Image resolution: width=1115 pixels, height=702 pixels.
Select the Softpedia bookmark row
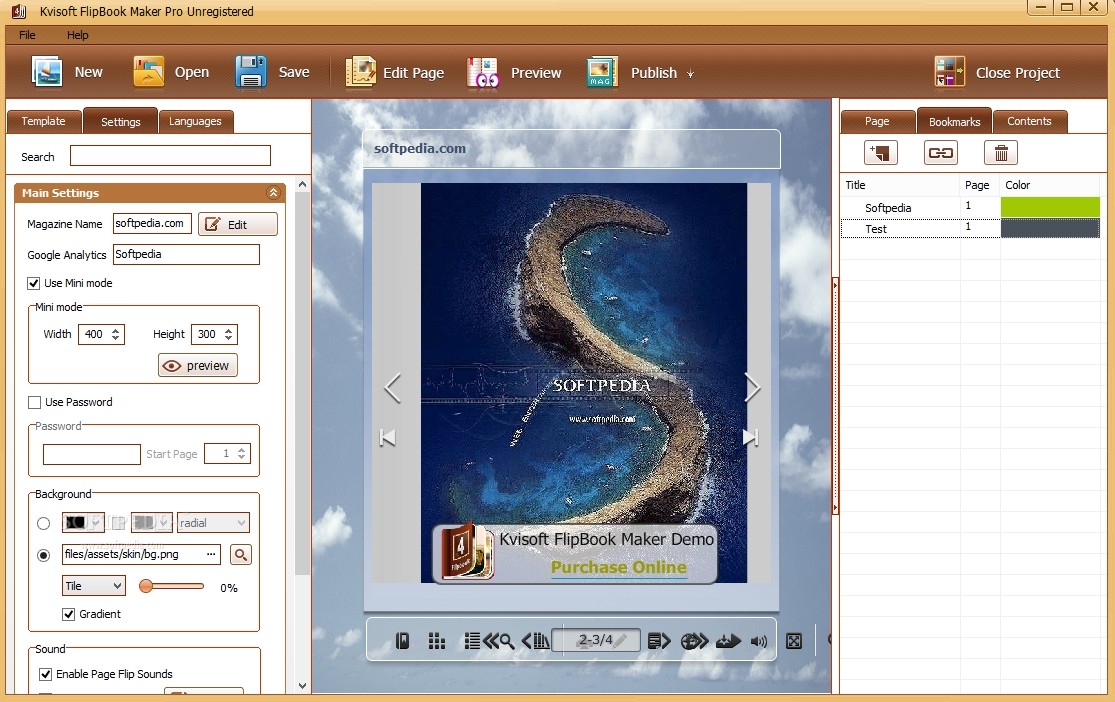[971, 207]
